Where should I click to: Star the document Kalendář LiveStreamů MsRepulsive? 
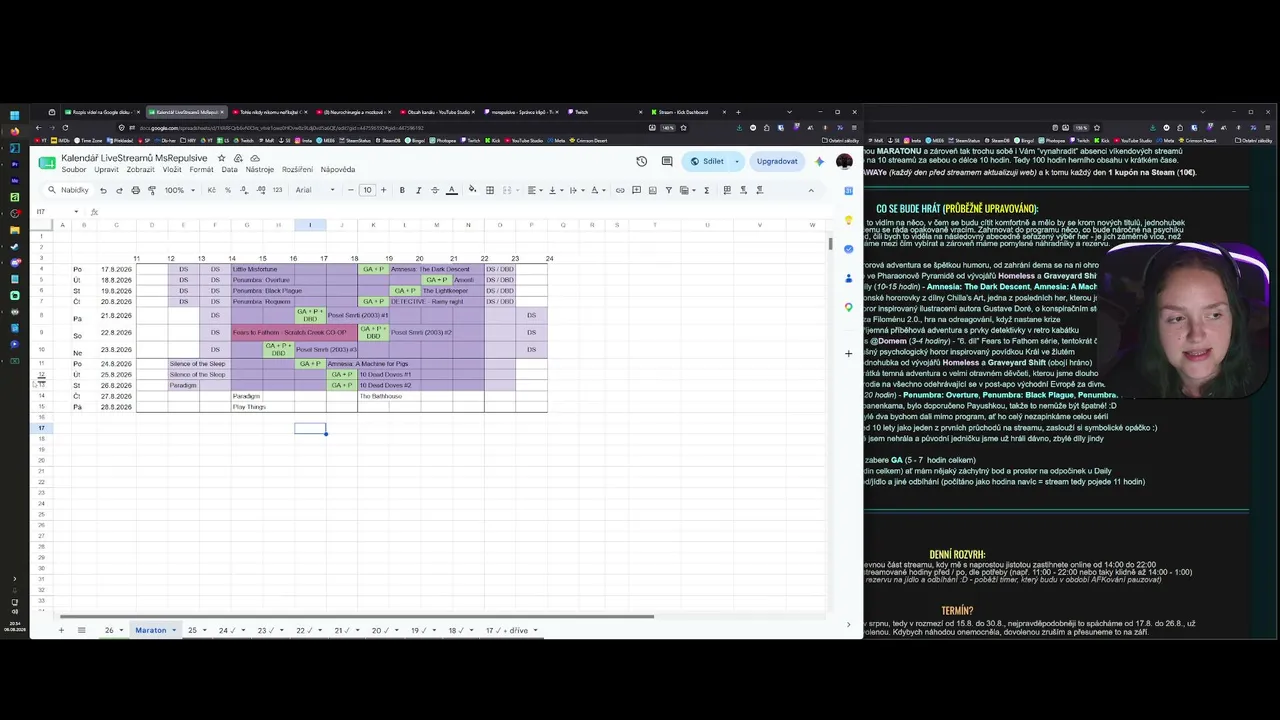click(x=222, y=158)
